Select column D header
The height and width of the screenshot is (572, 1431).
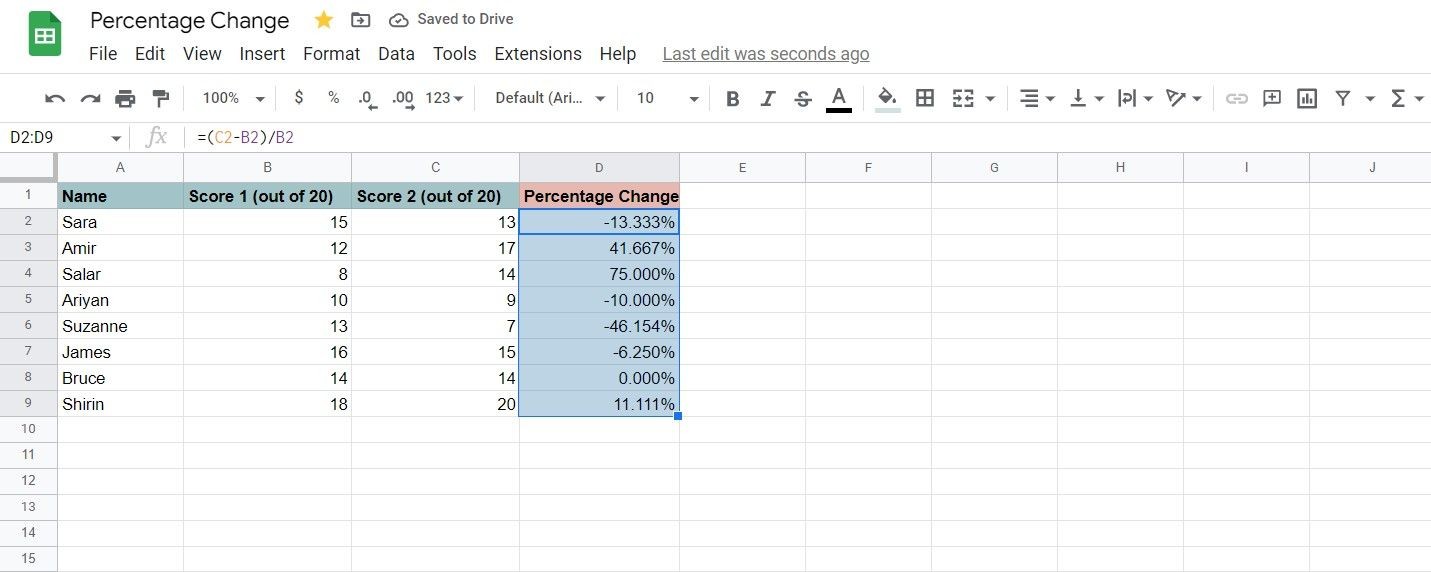599,168
